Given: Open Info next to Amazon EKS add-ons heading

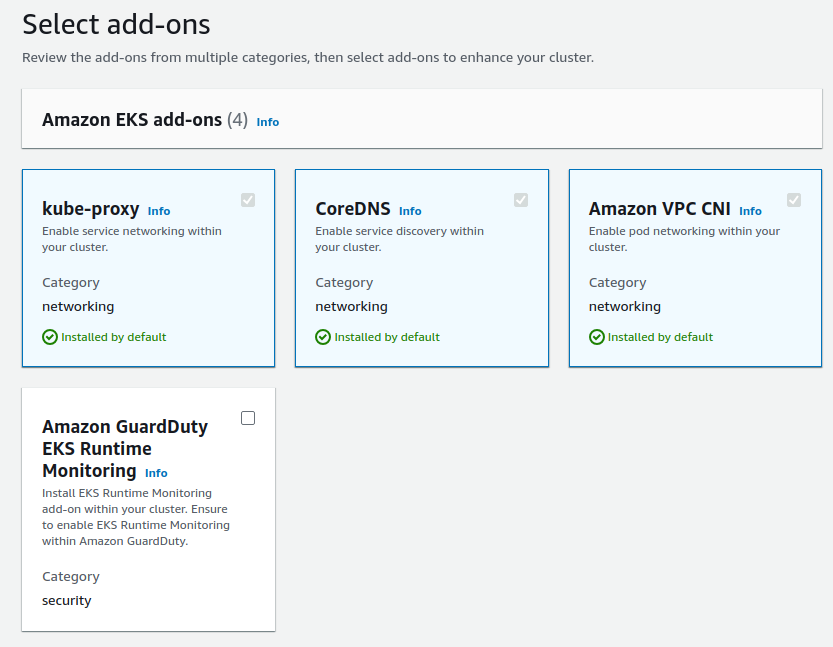Looking at the screenshot, I should pyautogui.click(x=267, y=122).
